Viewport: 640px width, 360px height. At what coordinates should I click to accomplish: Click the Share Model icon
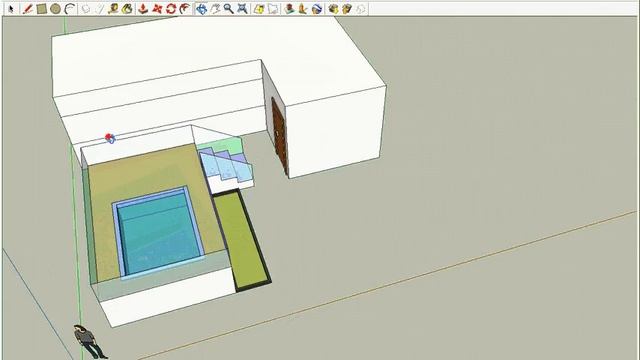[x=347, y=9]
